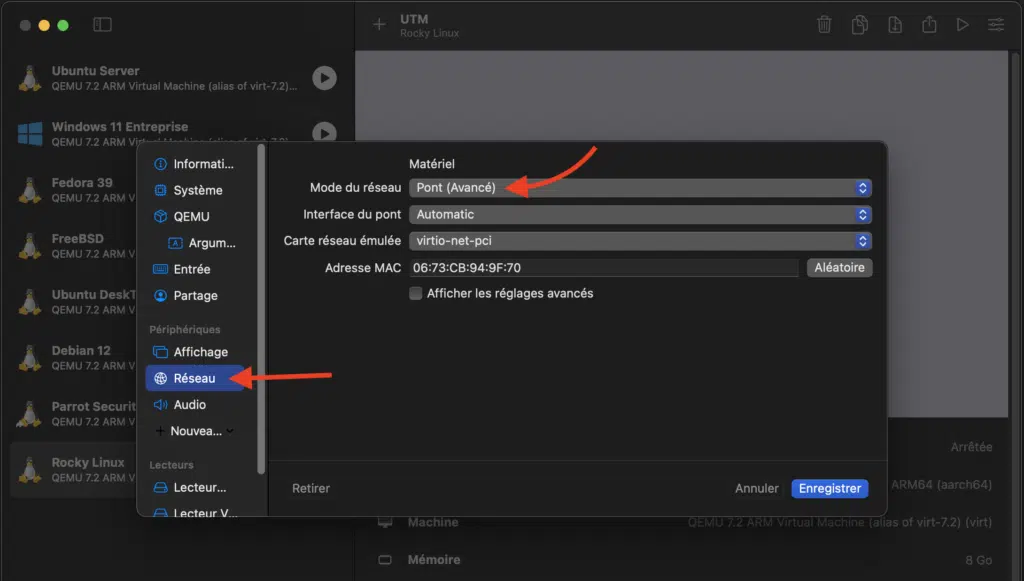Select the Parrot Security virtual machine

tap(73, 413)
